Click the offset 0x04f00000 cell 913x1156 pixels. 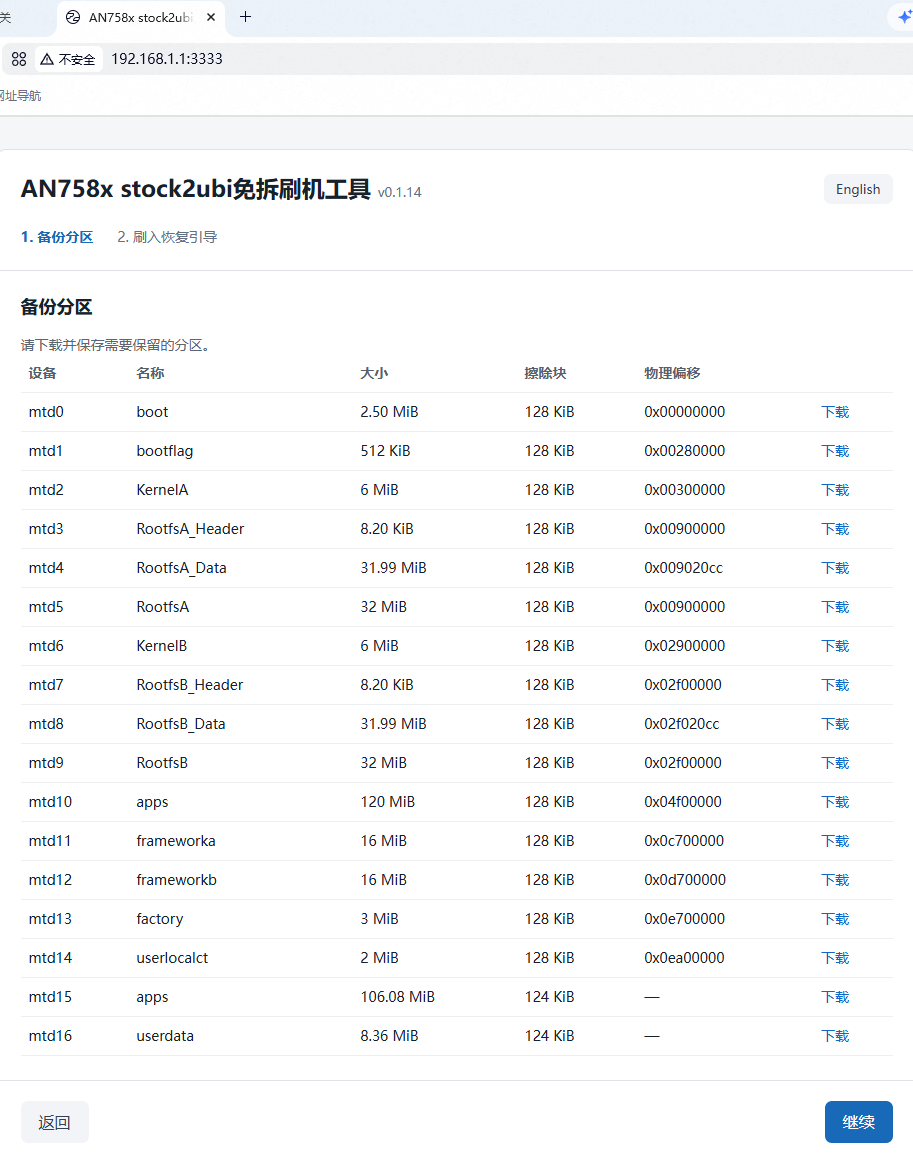click(683, 802)
